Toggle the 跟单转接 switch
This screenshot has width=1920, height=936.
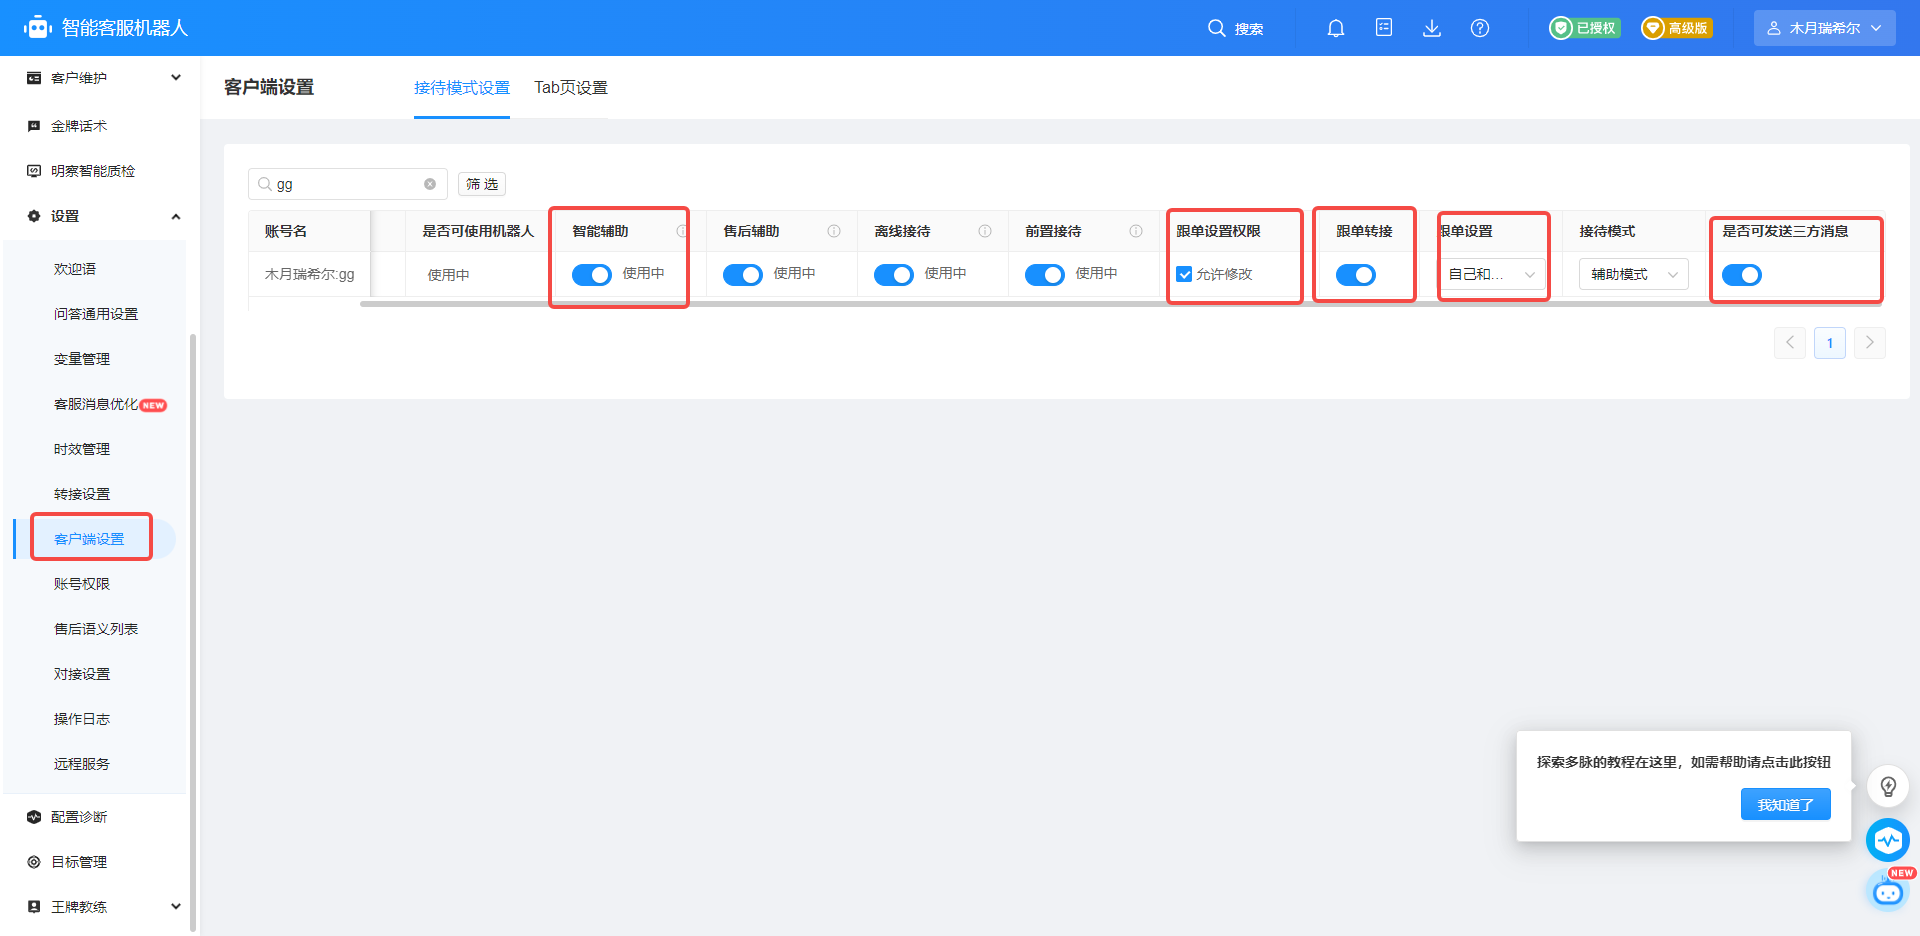click(1356, 275)
